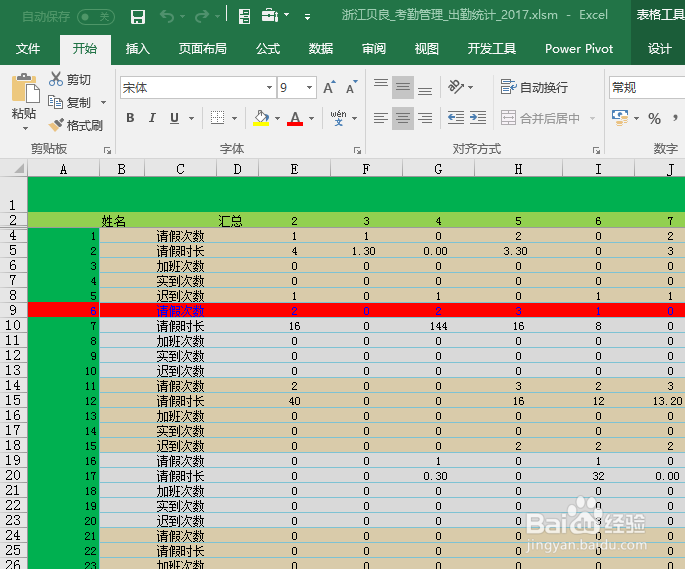Screen dimensions: 685x569
Task: Open Customize Quick Access Toolbar dropdown
Action: (308, 17)
